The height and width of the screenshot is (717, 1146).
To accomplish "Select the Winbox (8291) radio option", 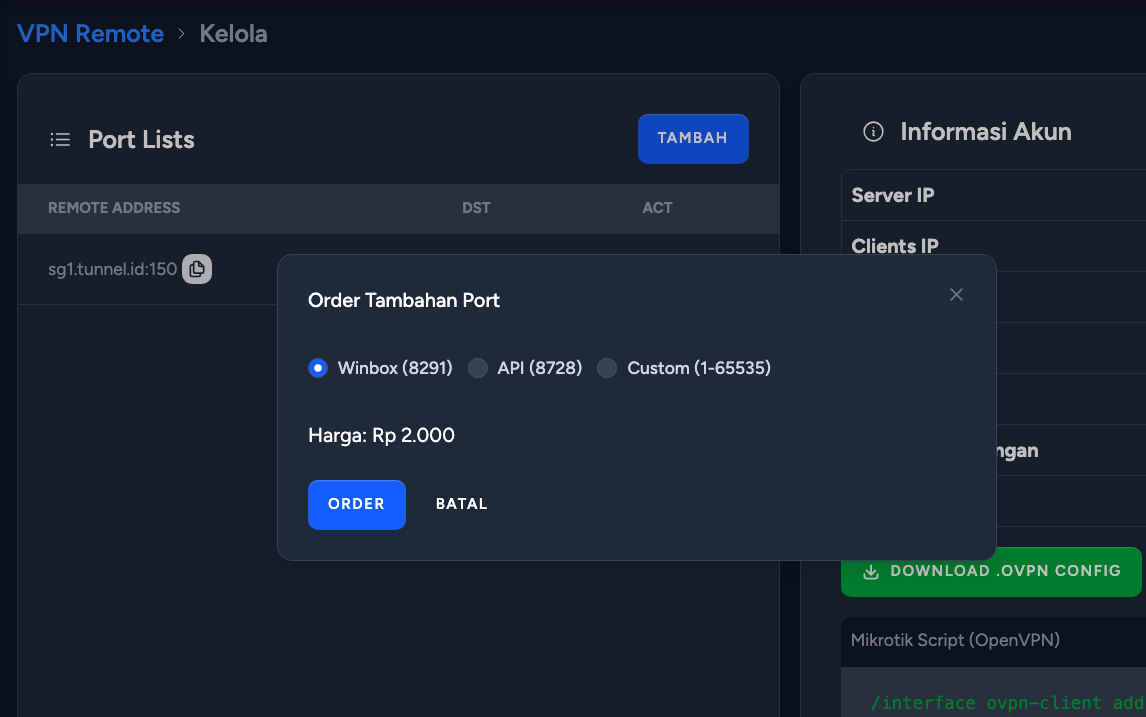I will click(x=318, y=368).
